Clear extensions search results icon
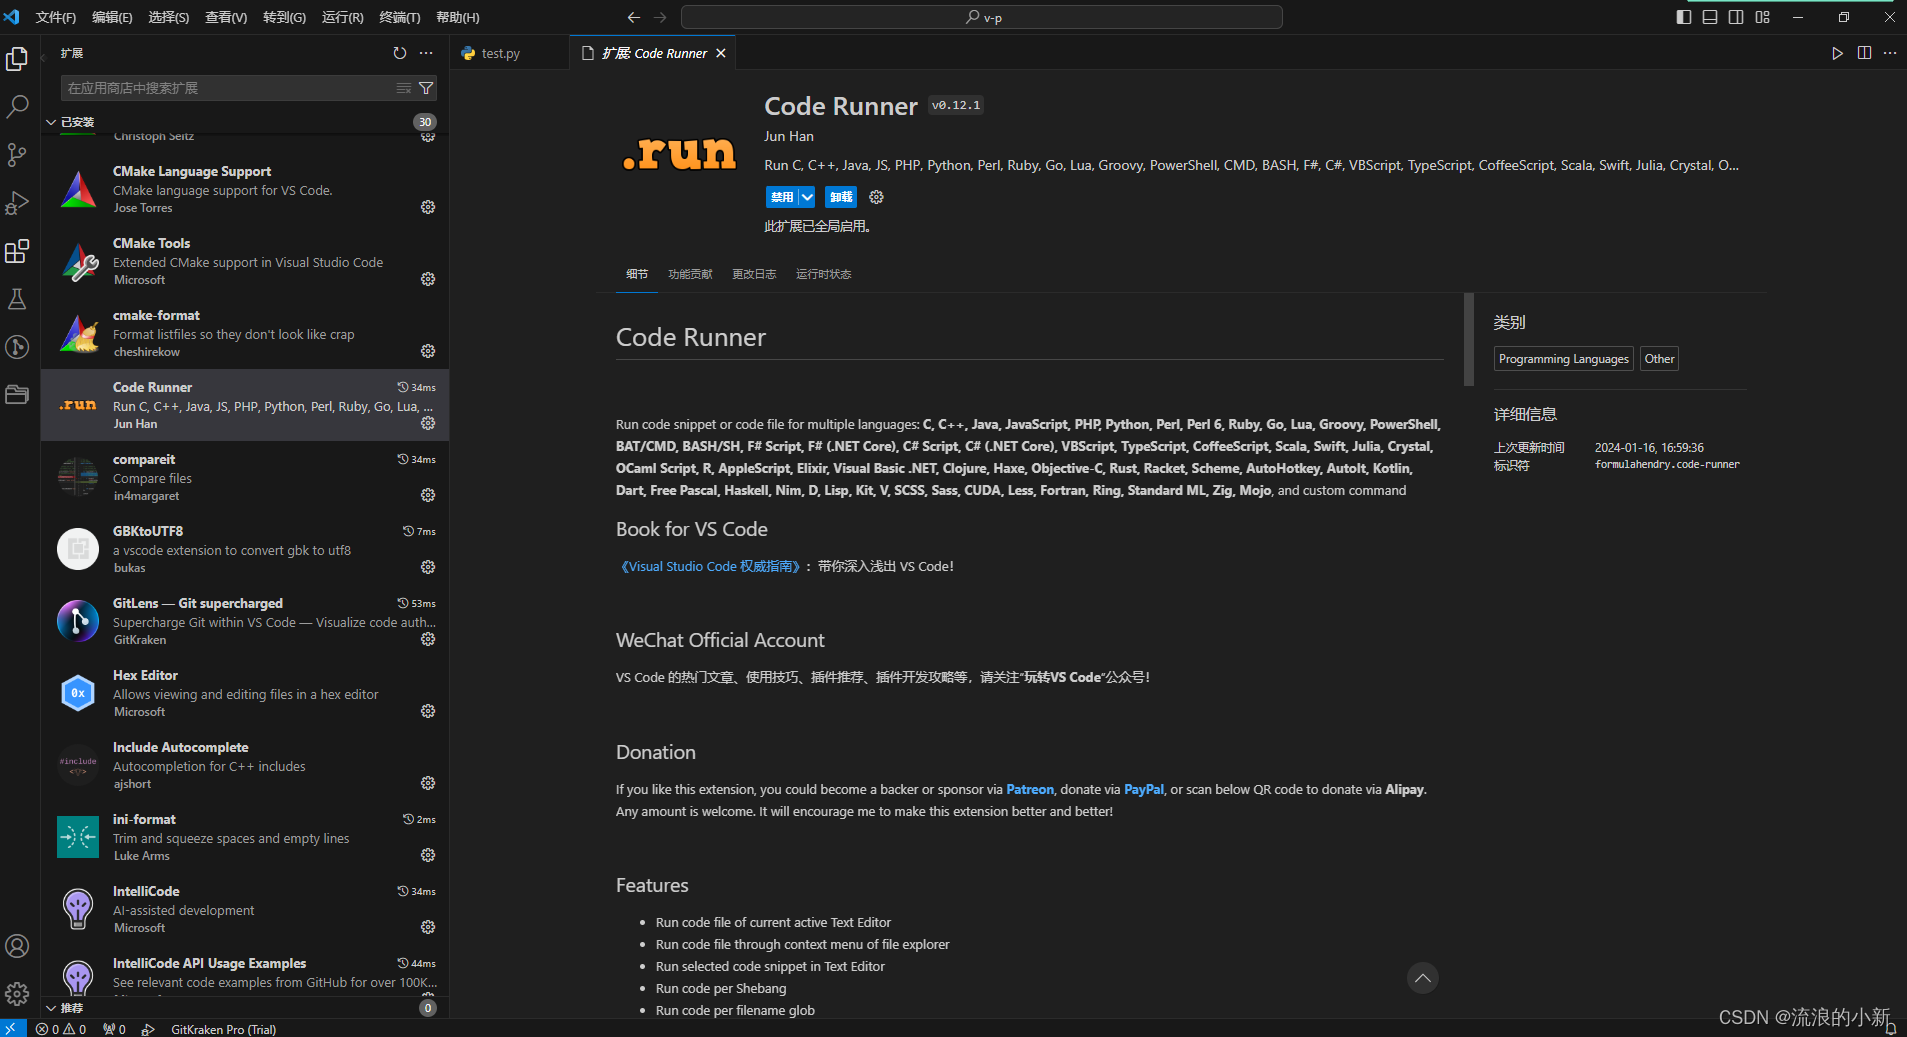1907x1037 pixels. coord(404,88)
